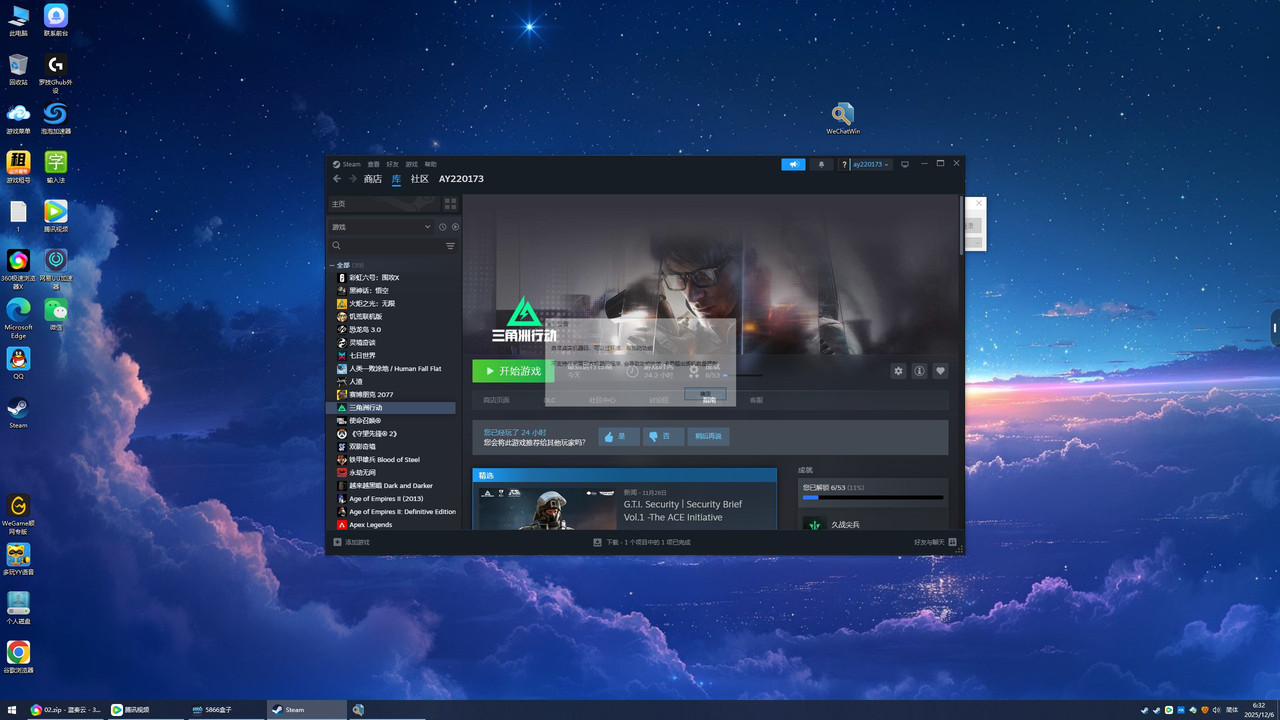The width and height of the screenshot is (1280, 720).
Task: Open advanced filter icon in library search
Action: 450,246
